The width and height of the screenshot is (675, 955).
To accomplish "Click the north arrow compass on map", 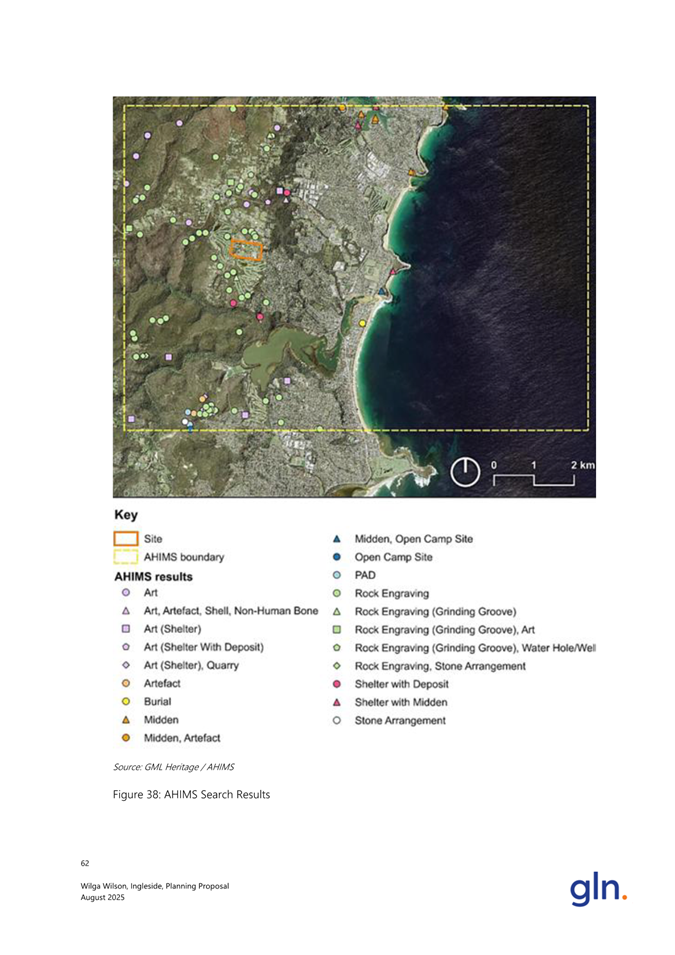I will [465, 471].
